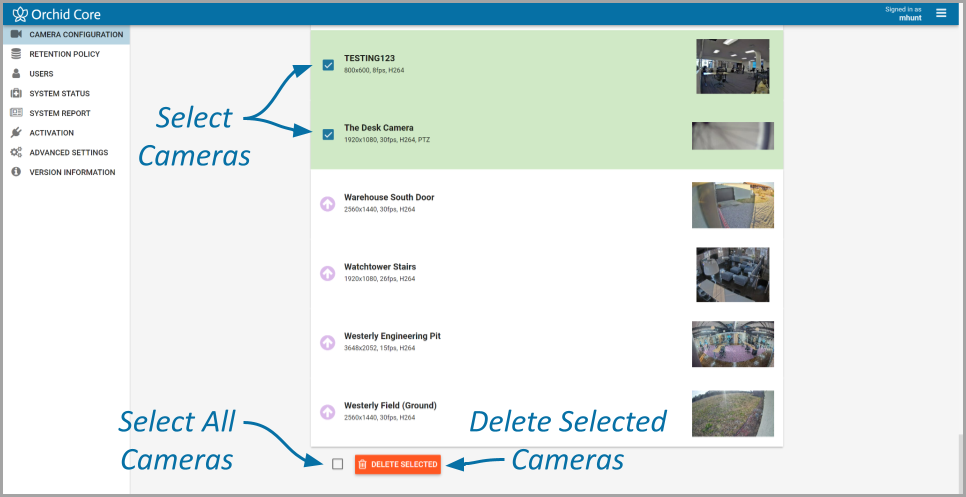
Task: Click the signed in user mhunt
Action: tap(910, 18)
